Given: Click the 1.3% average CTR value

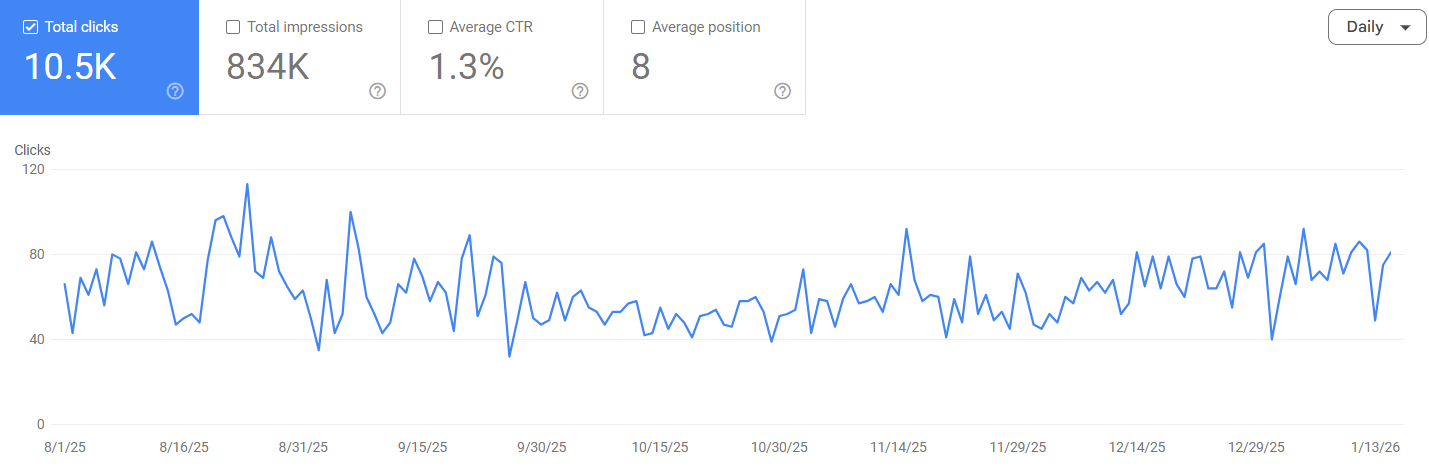Looking at the screenshot, I should coord(466,67).
